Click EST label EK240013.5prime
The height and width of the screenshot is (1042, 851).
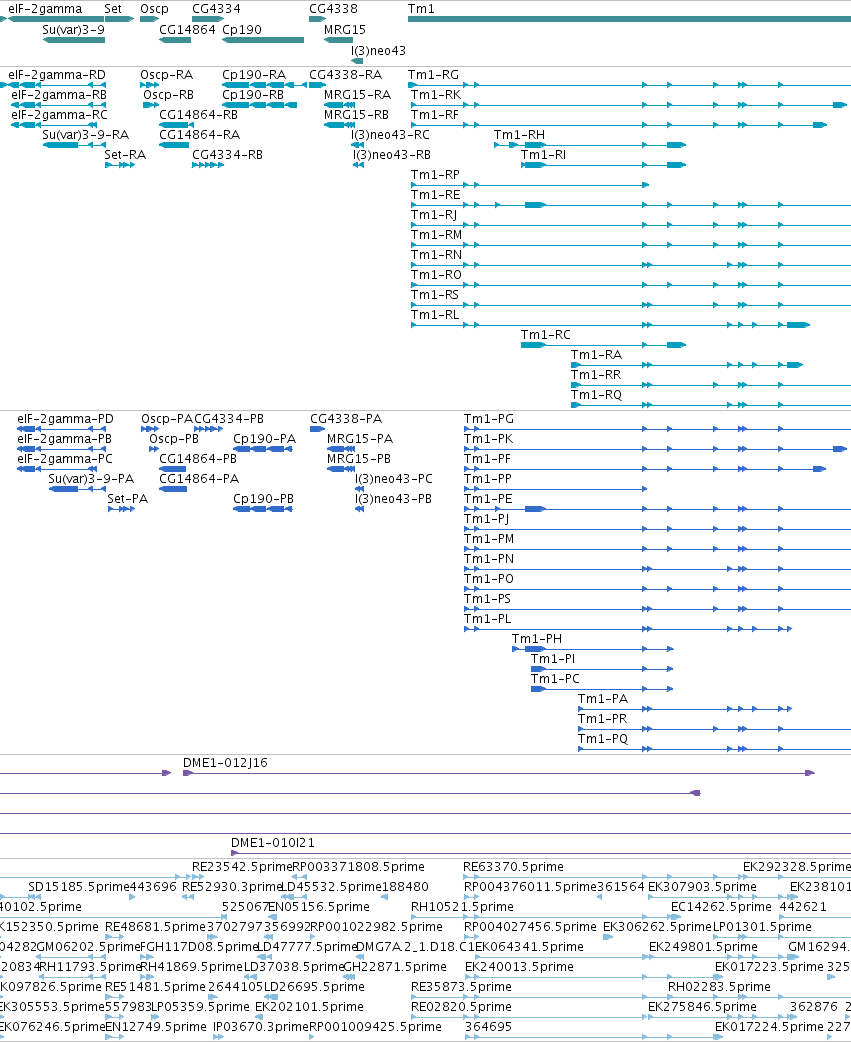(x=520, y=966)
